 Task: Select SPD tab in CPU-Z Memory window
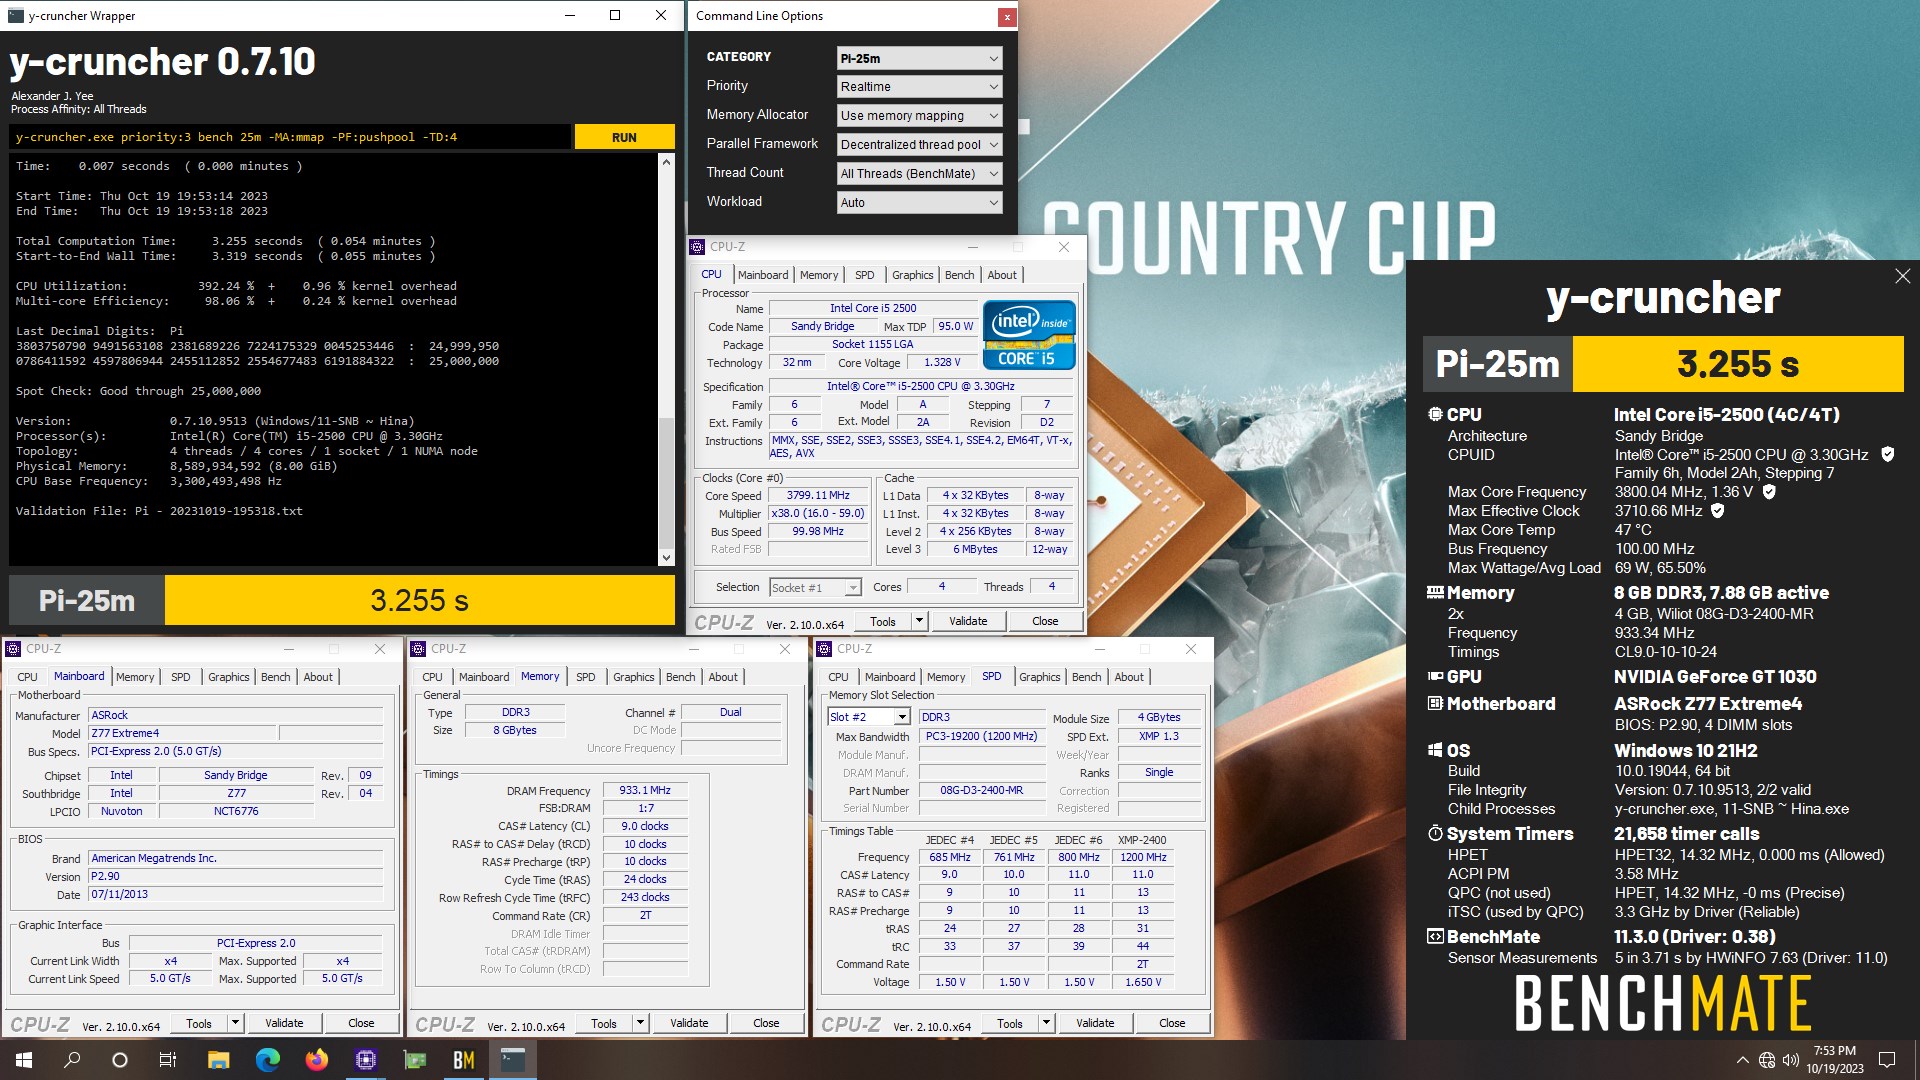pos(586,677)
